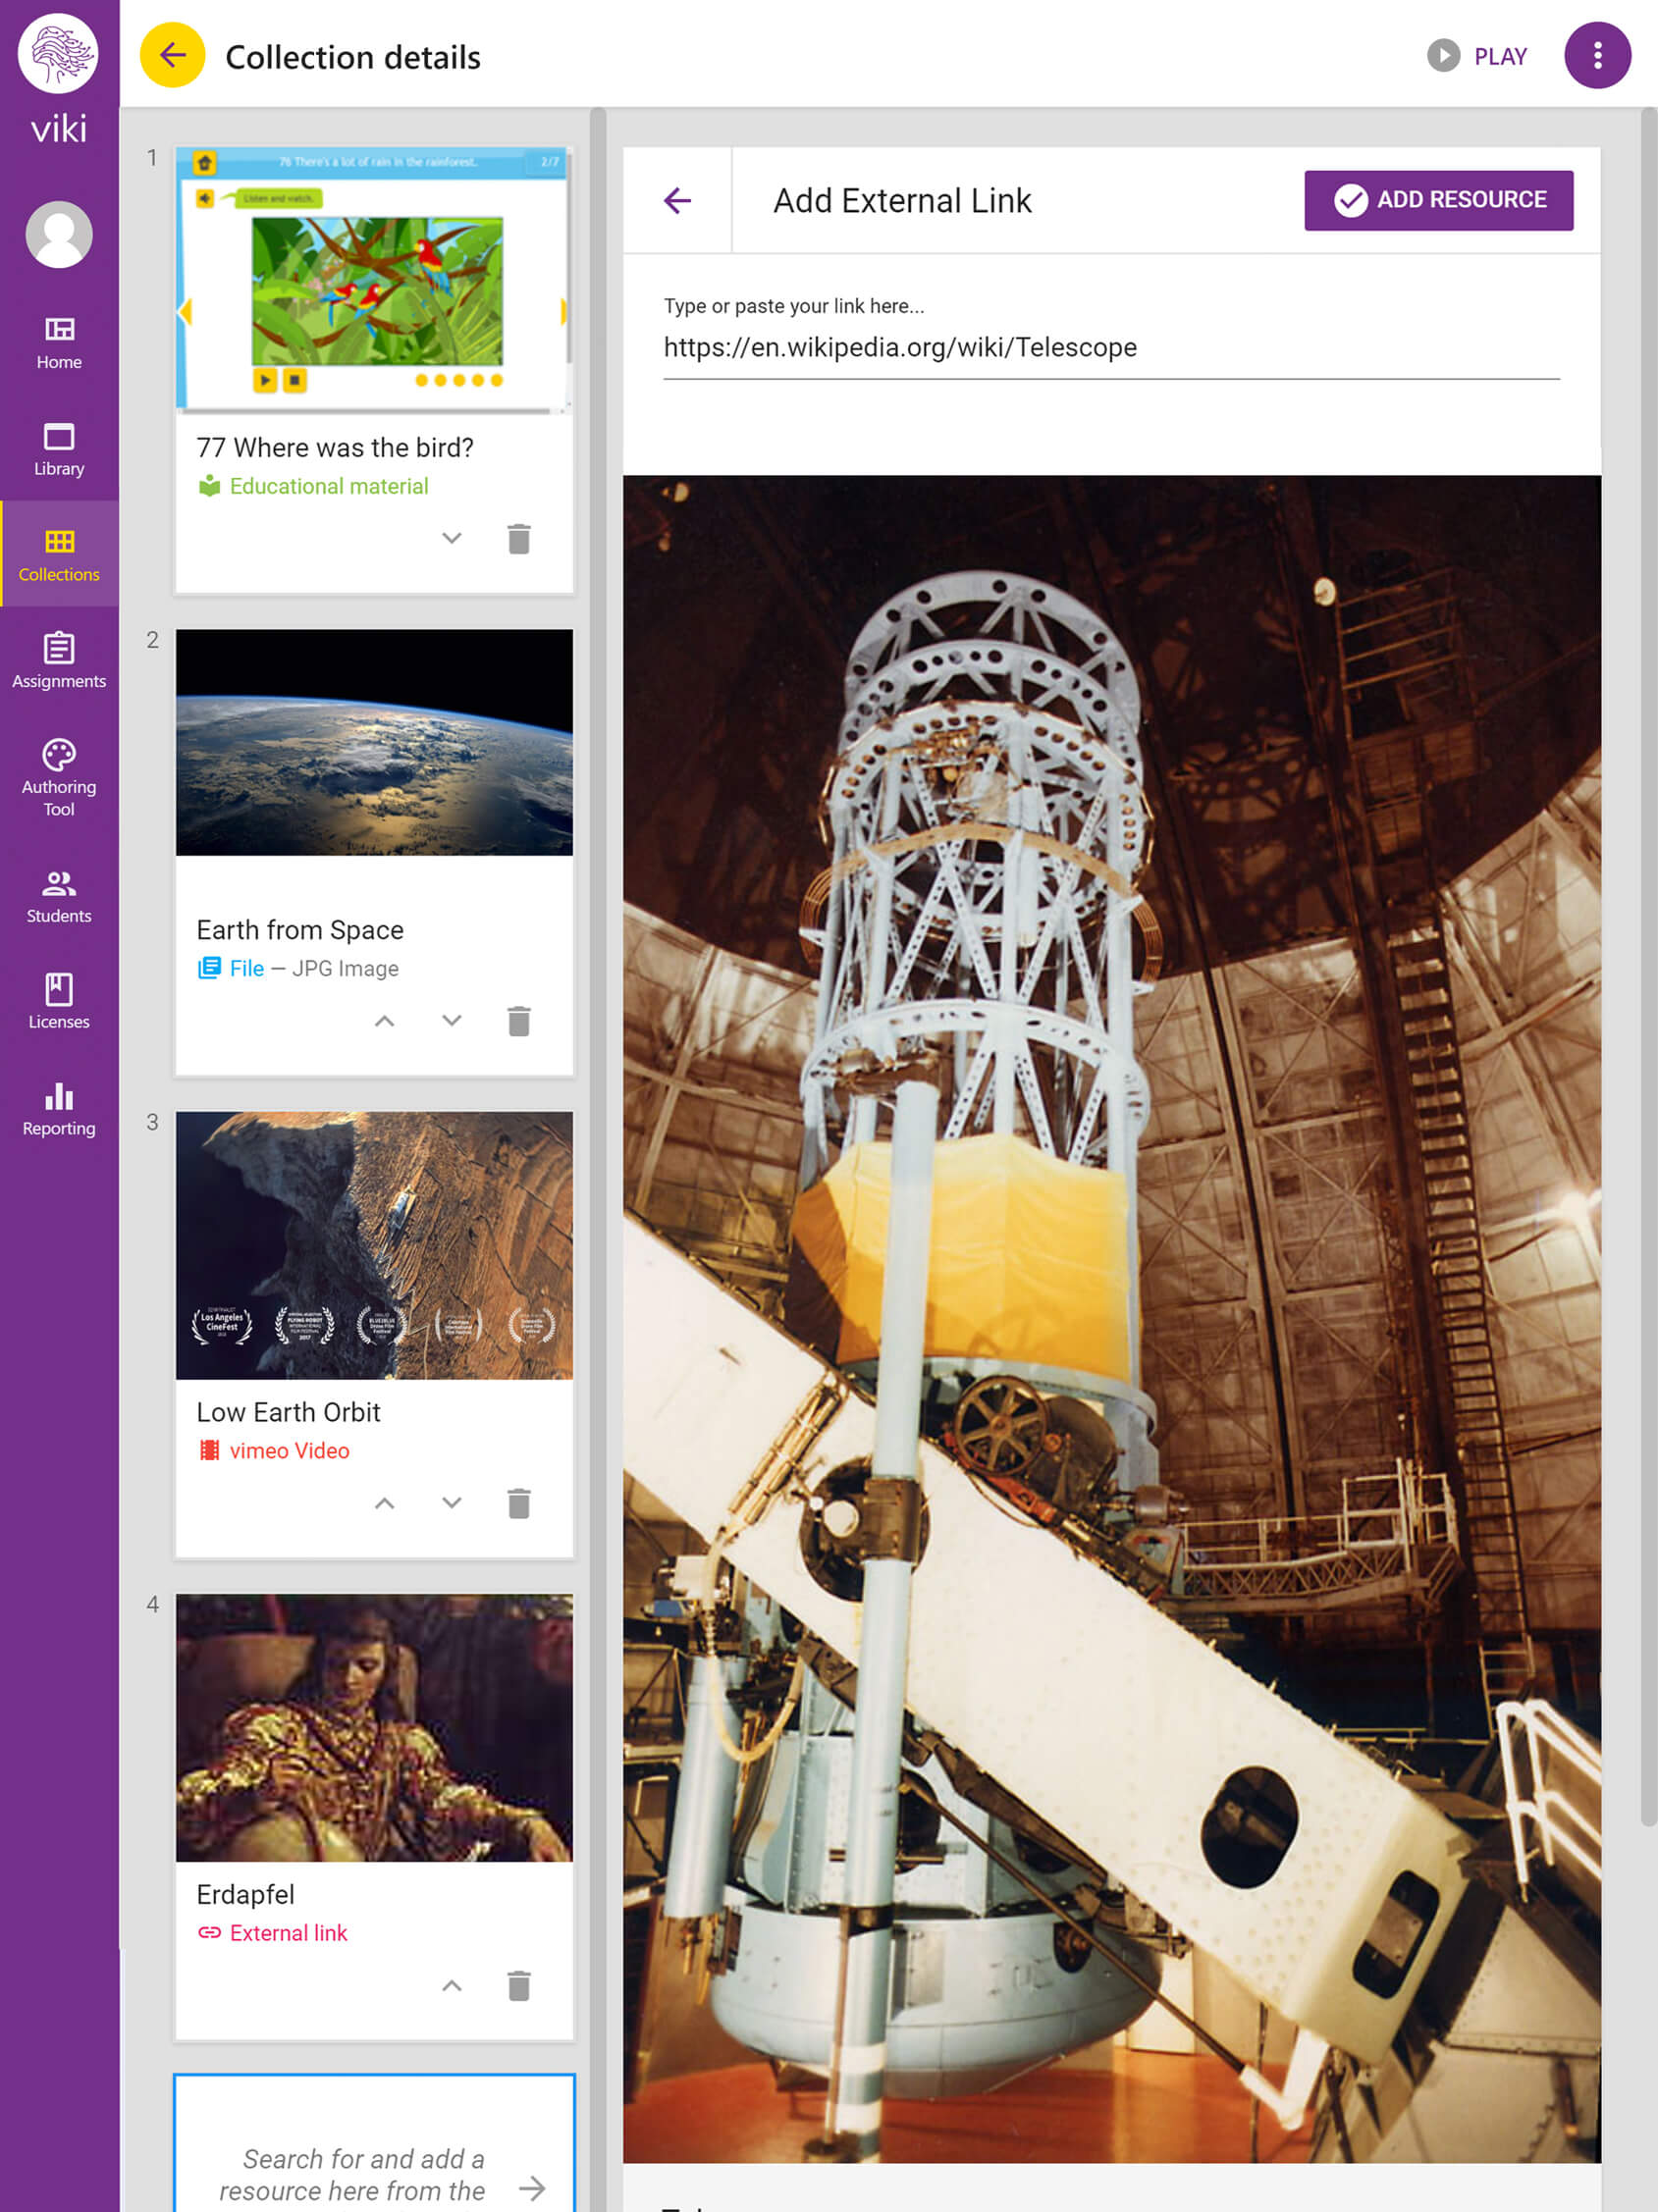Click the yellow back arrow button
This screenshot has width=1658, height=2212.
point(173,55)
